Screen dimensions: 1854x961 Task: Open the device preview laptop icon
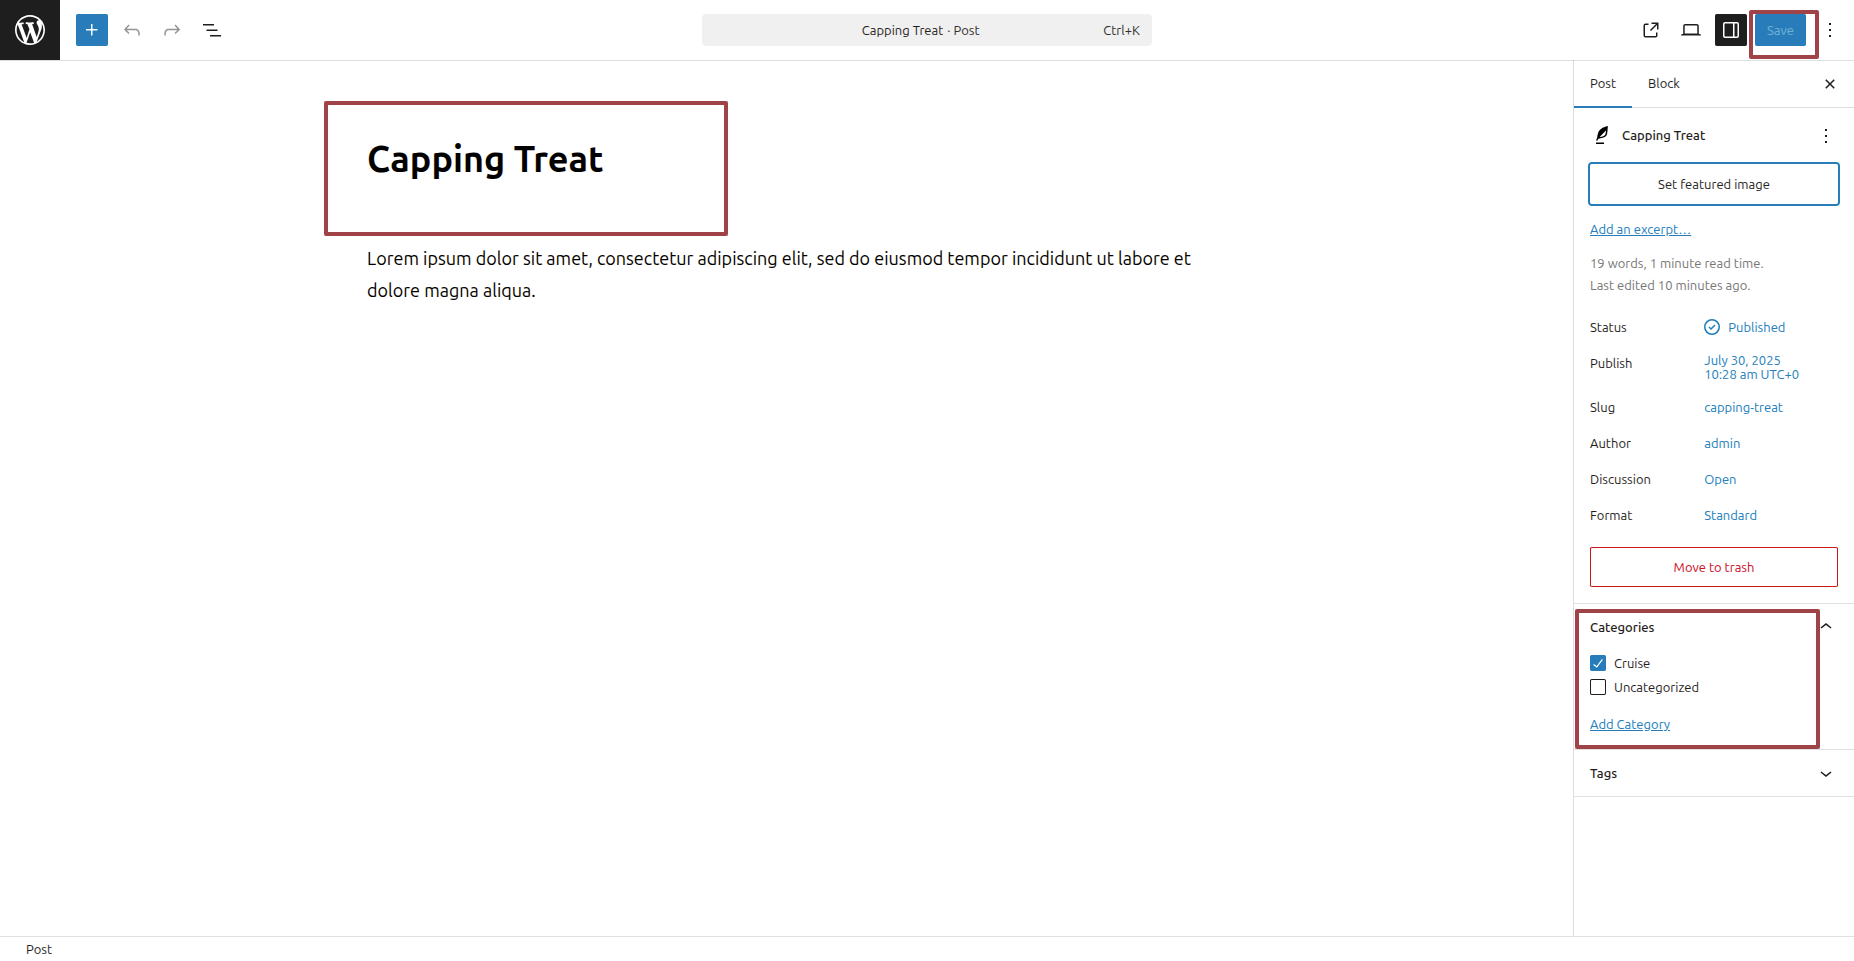[x=1691, y=30]
